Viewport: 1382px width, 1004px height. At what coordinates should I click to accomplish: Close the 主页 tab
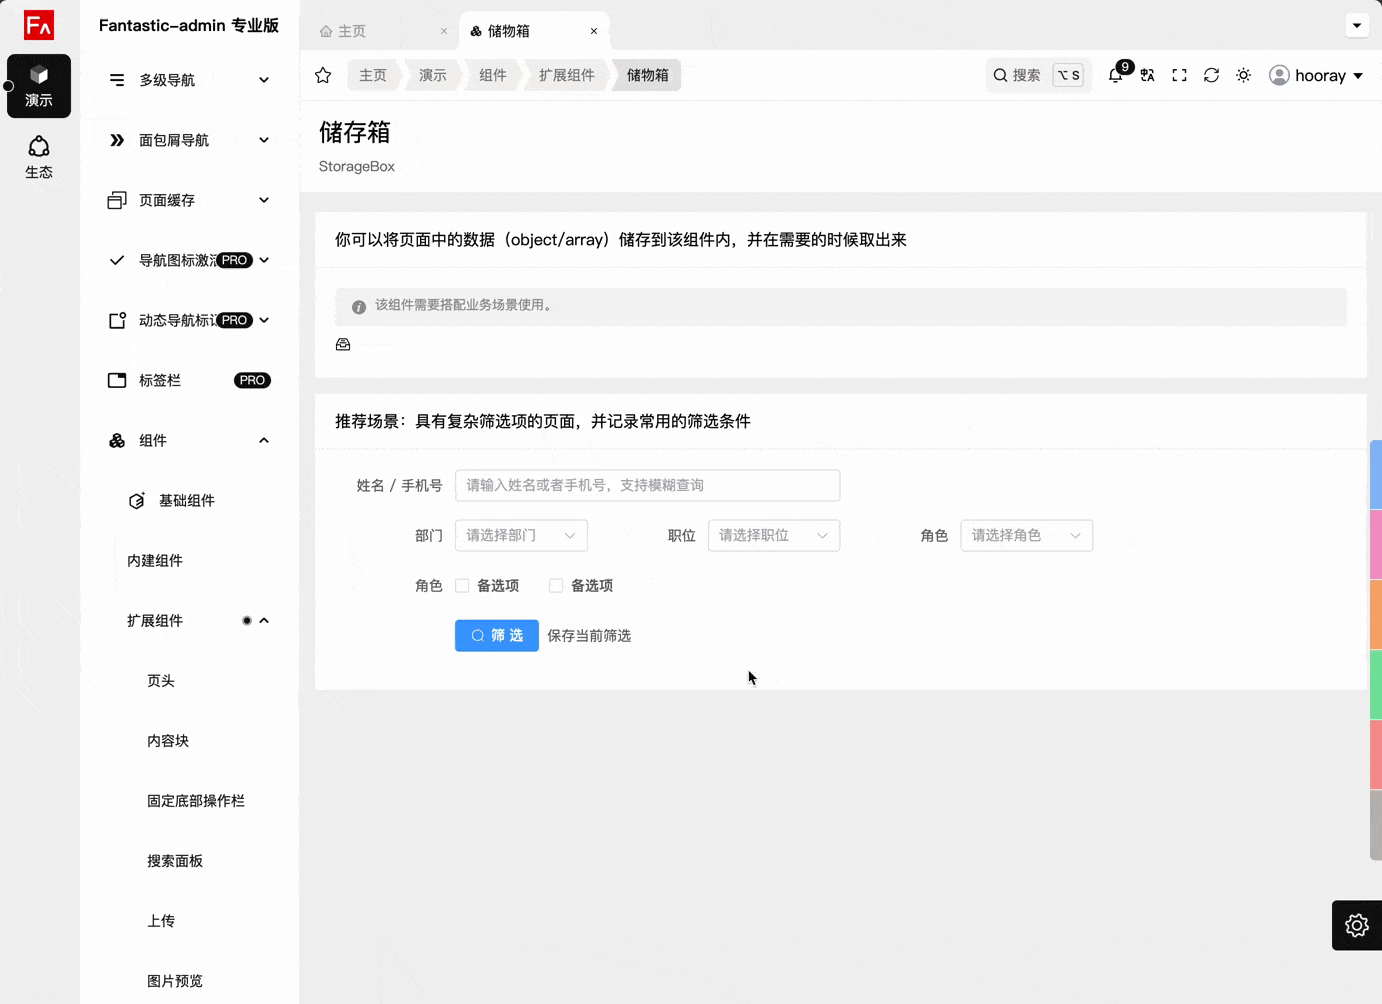click(x=444, y=31)
